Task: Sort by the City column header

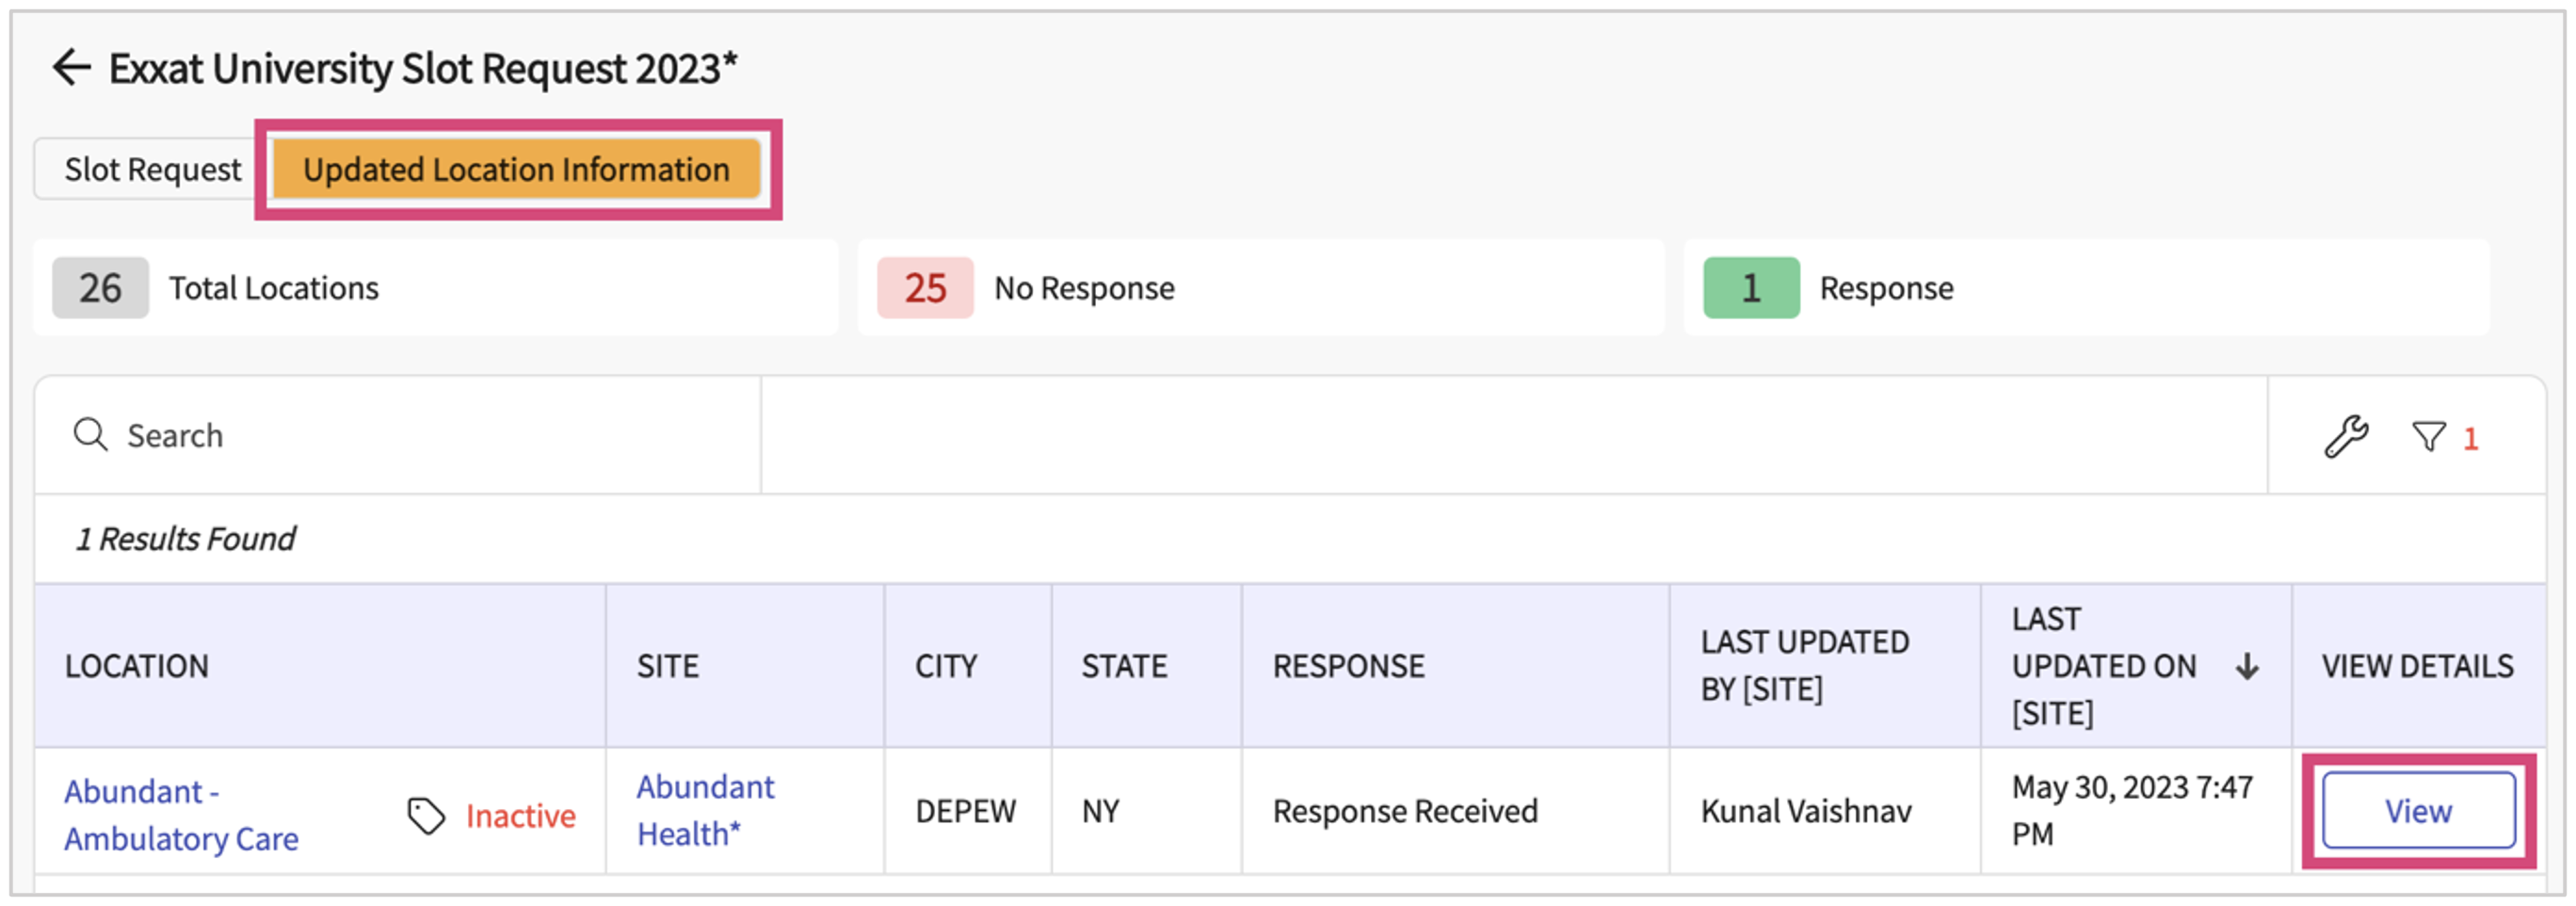Action: [x=946, y=666]
